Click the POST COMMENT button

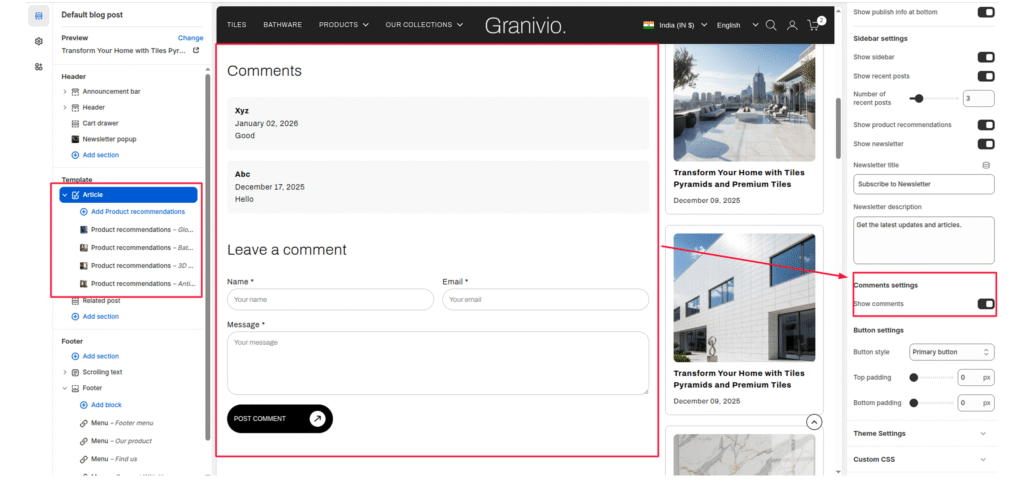(x=279, y=419)
